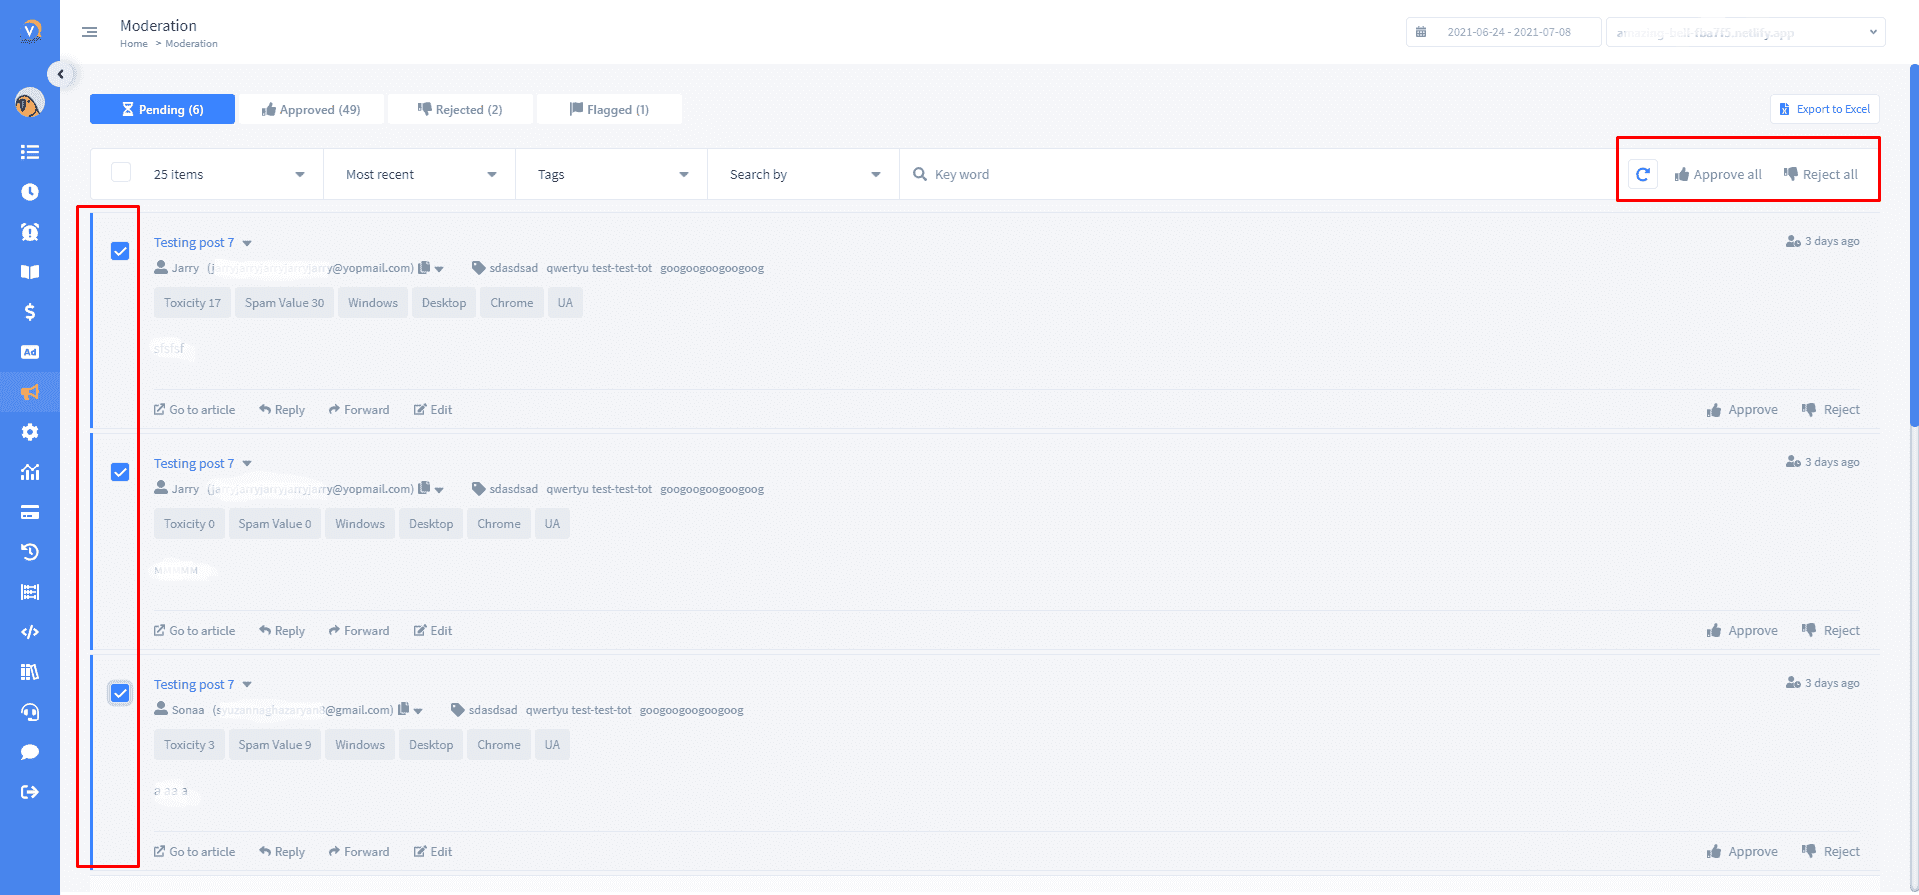The height and width of the screenshot is (895, 1919).
Task: Open the Tags filter dropdown
Action: pyautogui.click(x=613, y=174)
